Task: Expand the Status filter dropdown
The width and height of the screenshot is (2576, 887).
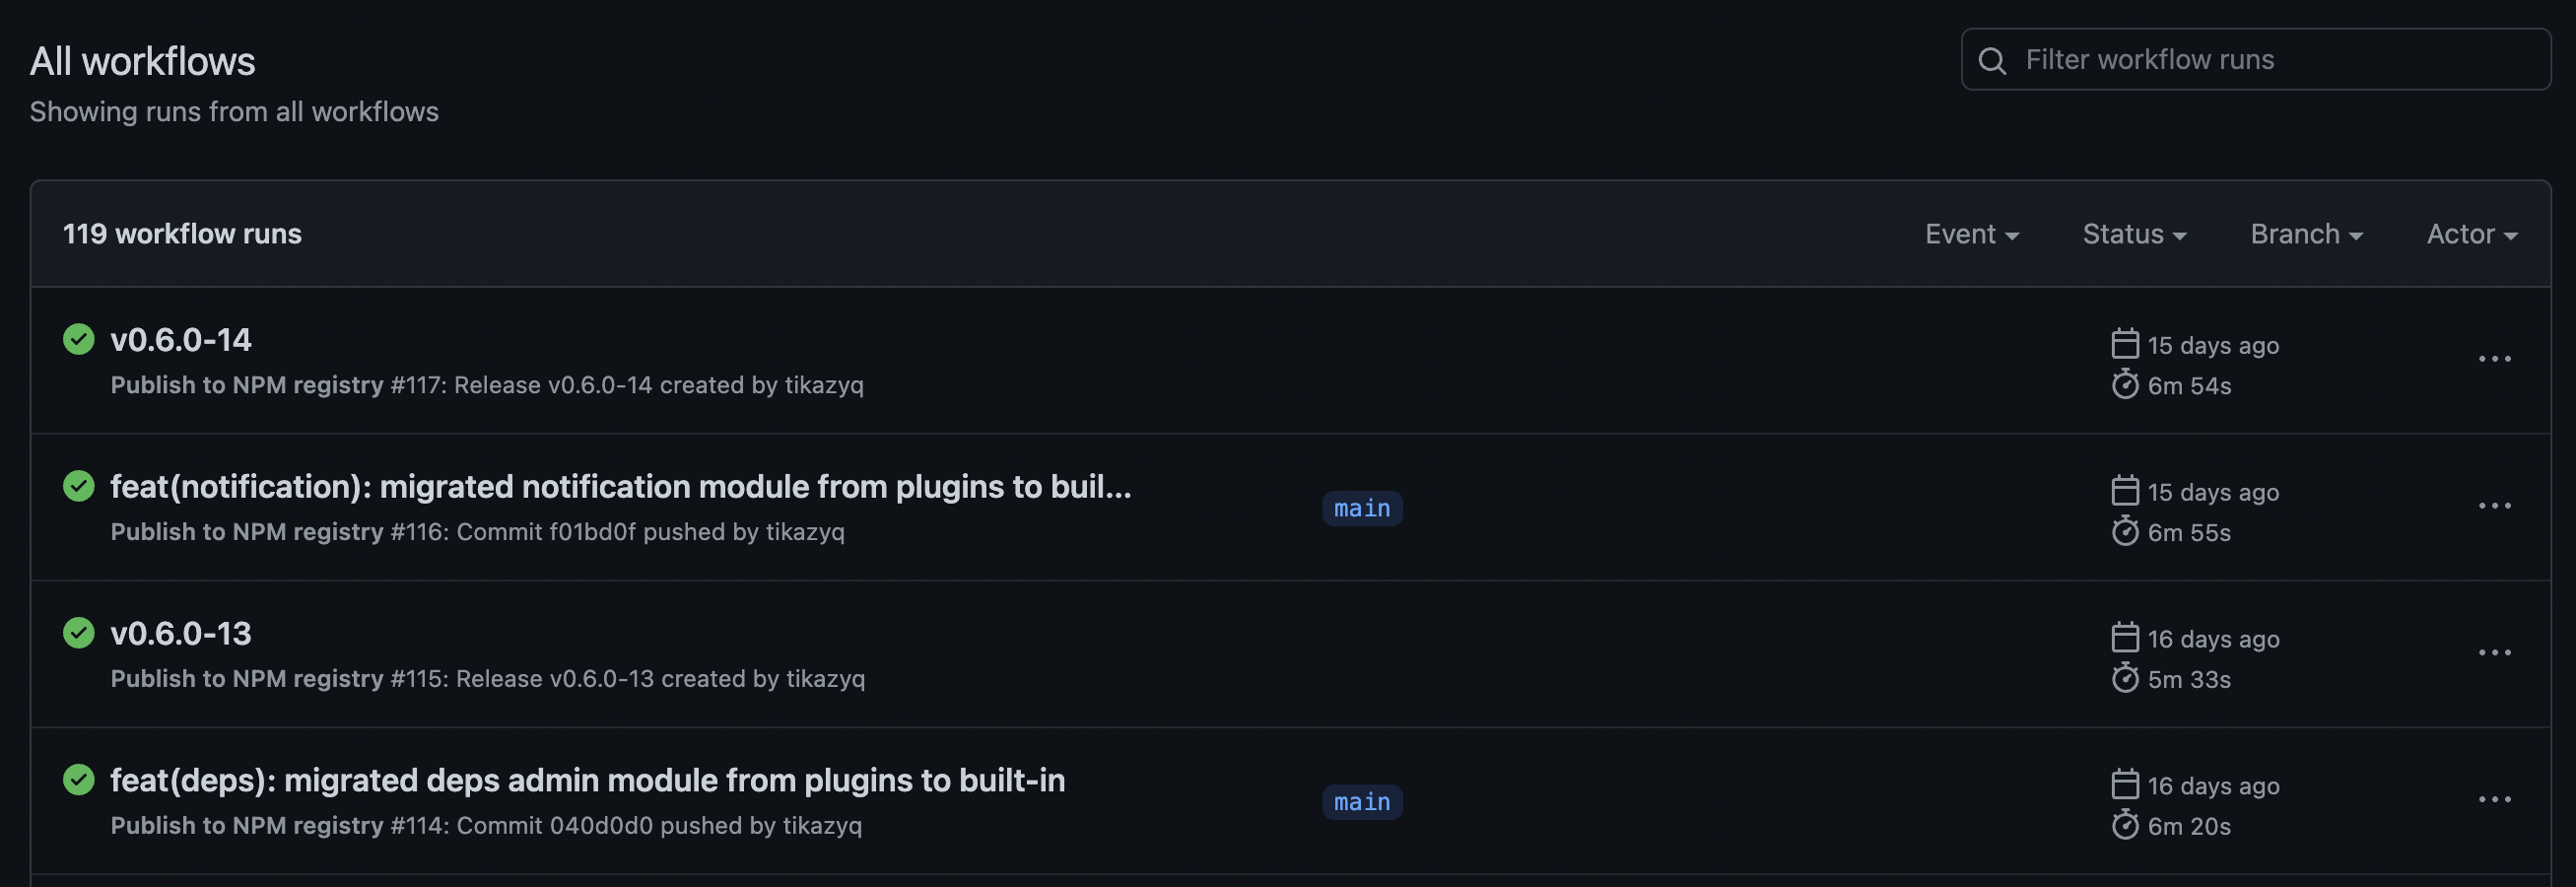Action: tap(2134, 234)
